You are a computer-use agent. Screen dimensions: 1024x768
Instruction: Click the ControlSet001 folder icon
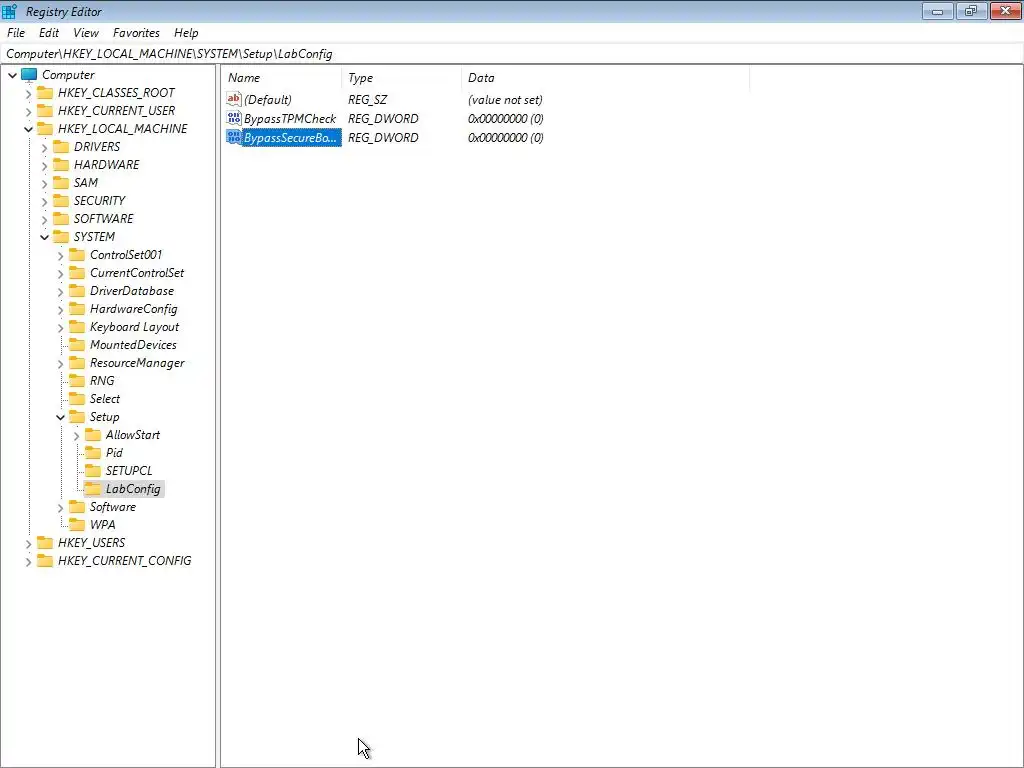click(77, 255)
